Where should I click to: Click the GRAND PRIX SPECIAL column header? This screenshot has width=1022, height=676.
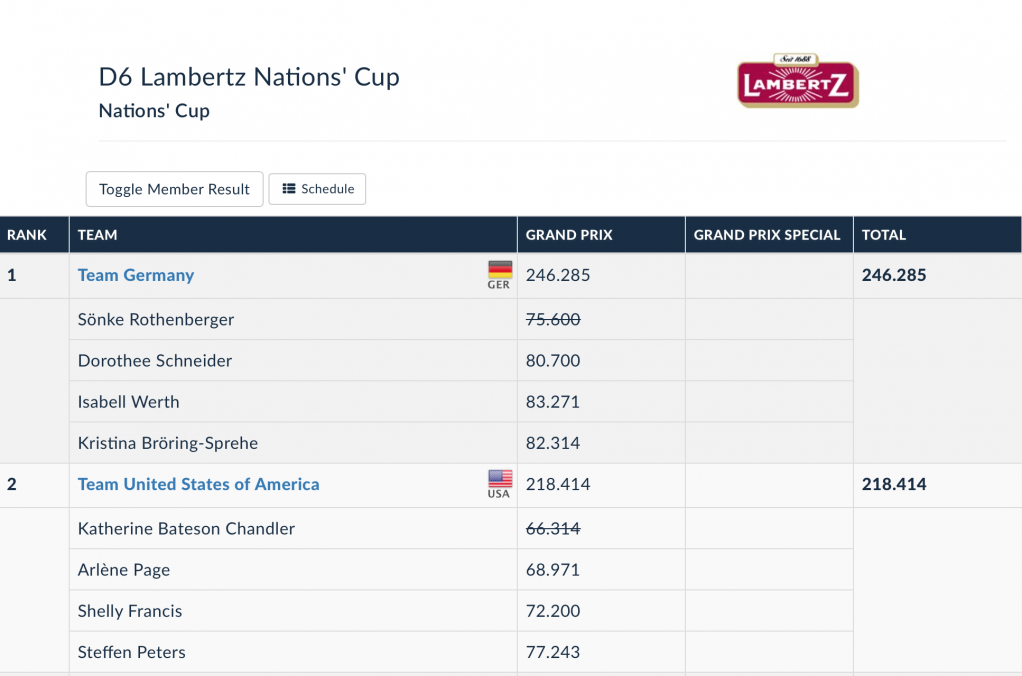pos(767,235)
